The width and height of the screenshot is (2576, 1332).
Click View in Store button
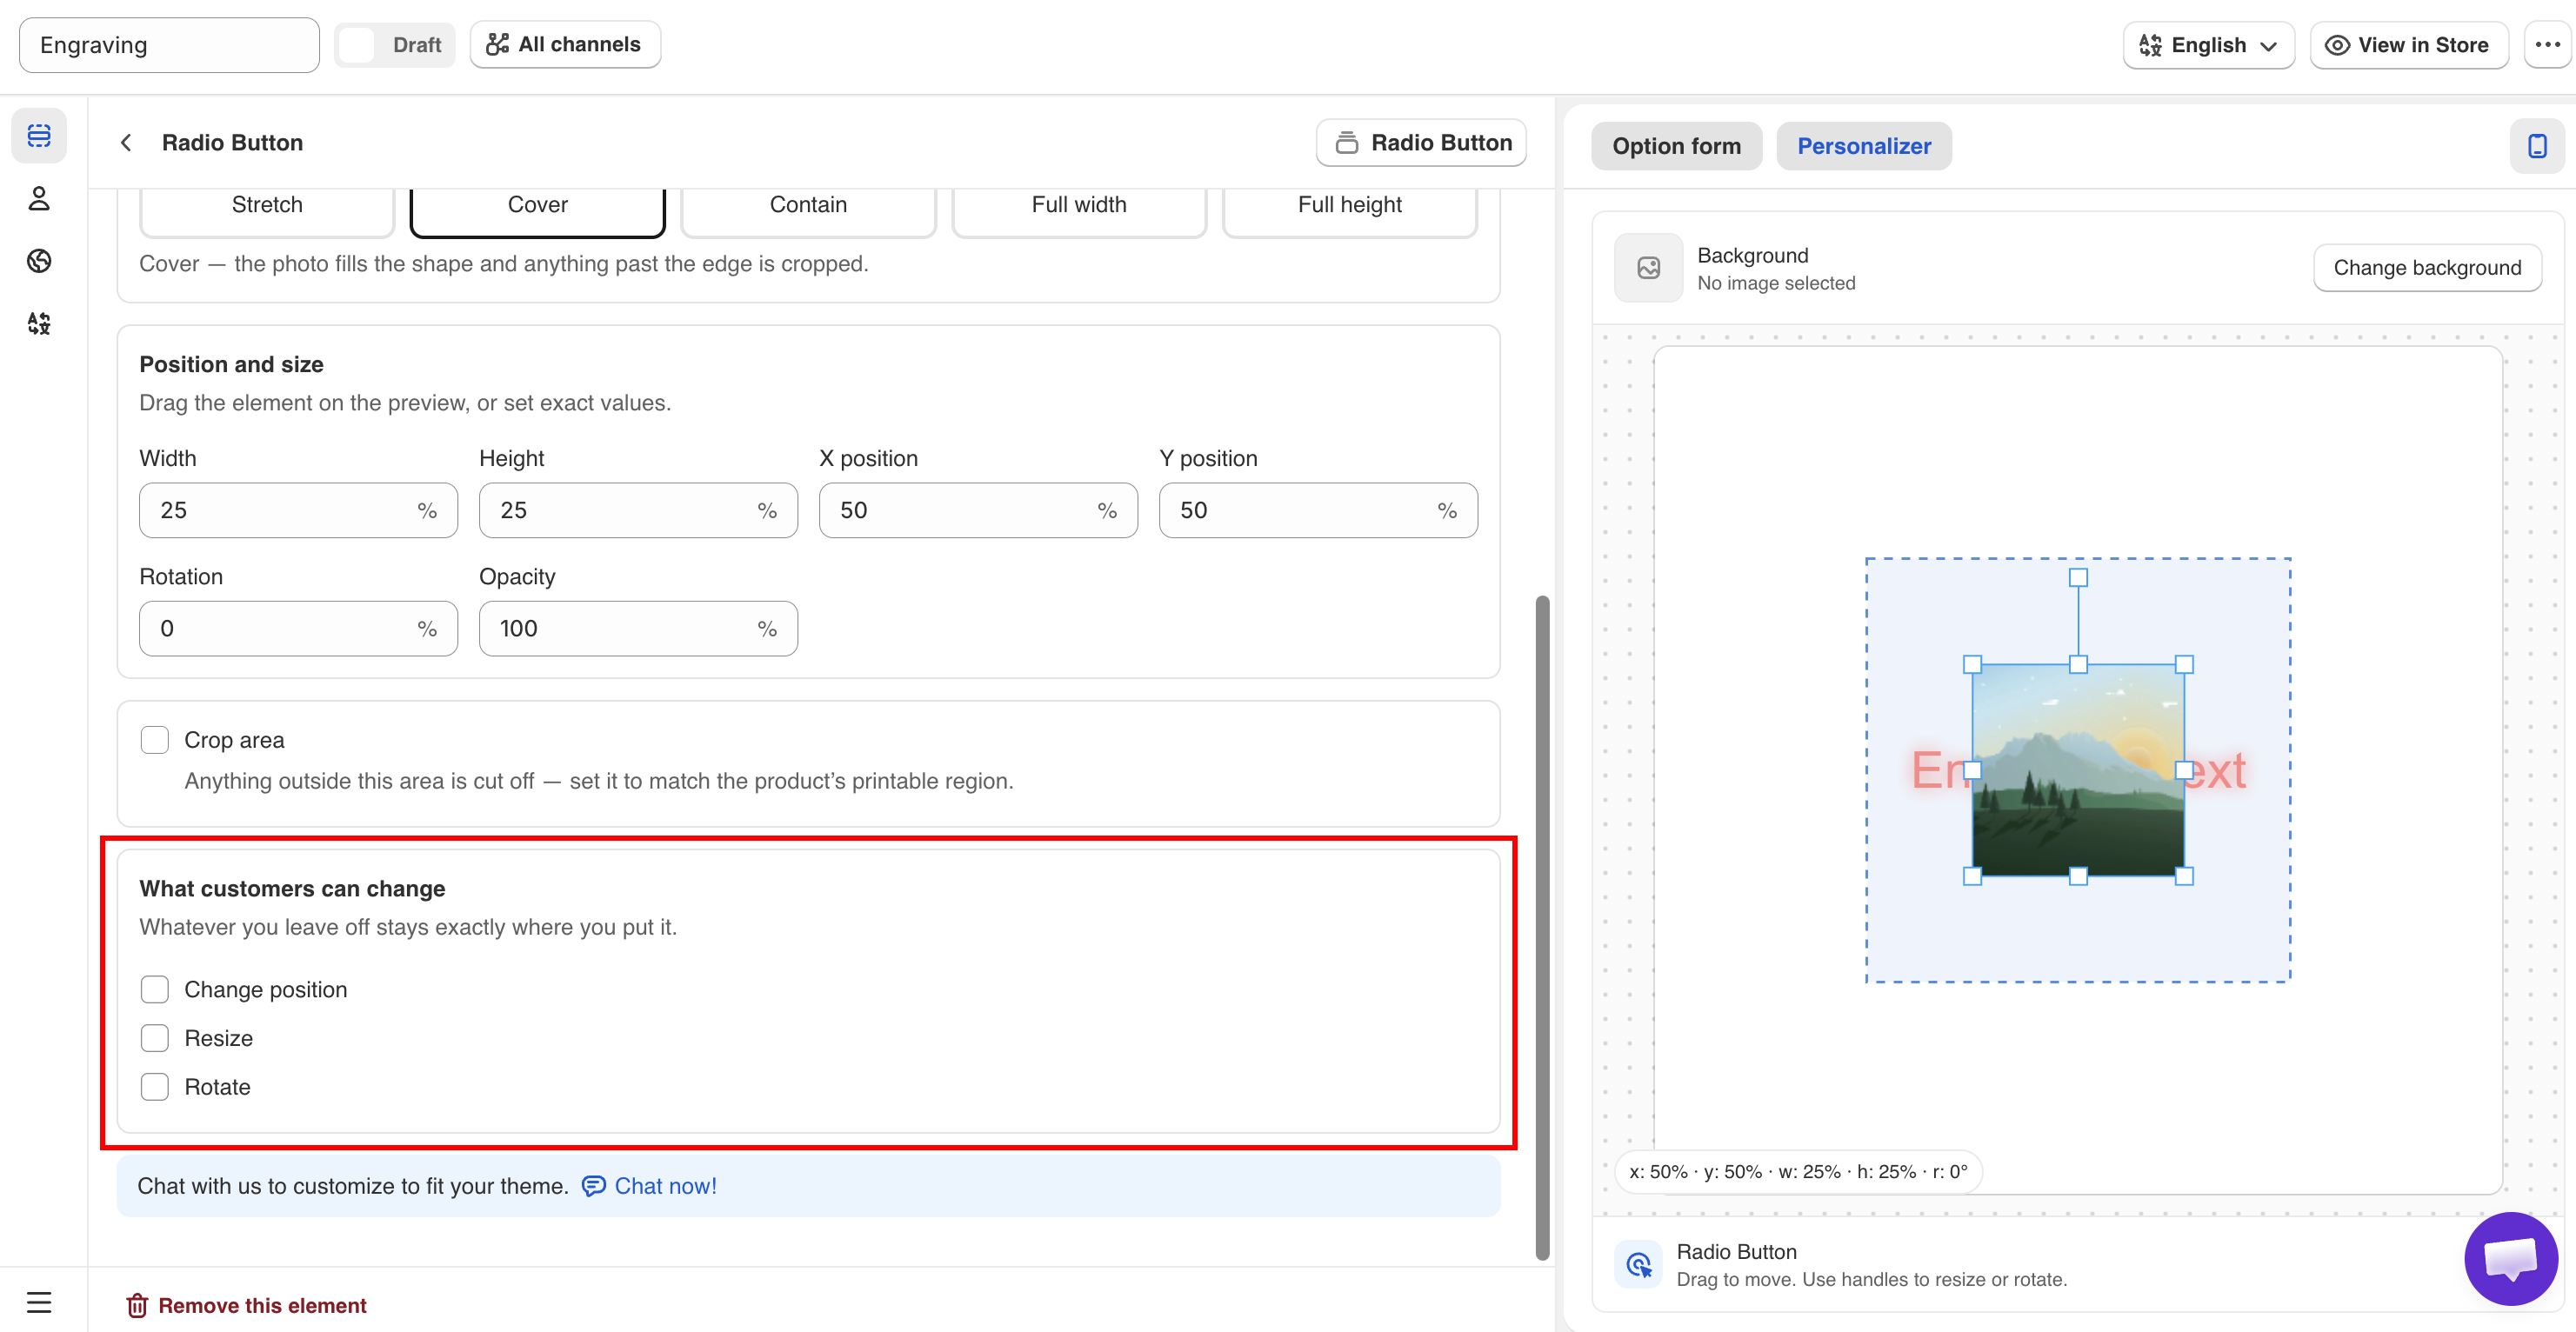(2408, 45)
